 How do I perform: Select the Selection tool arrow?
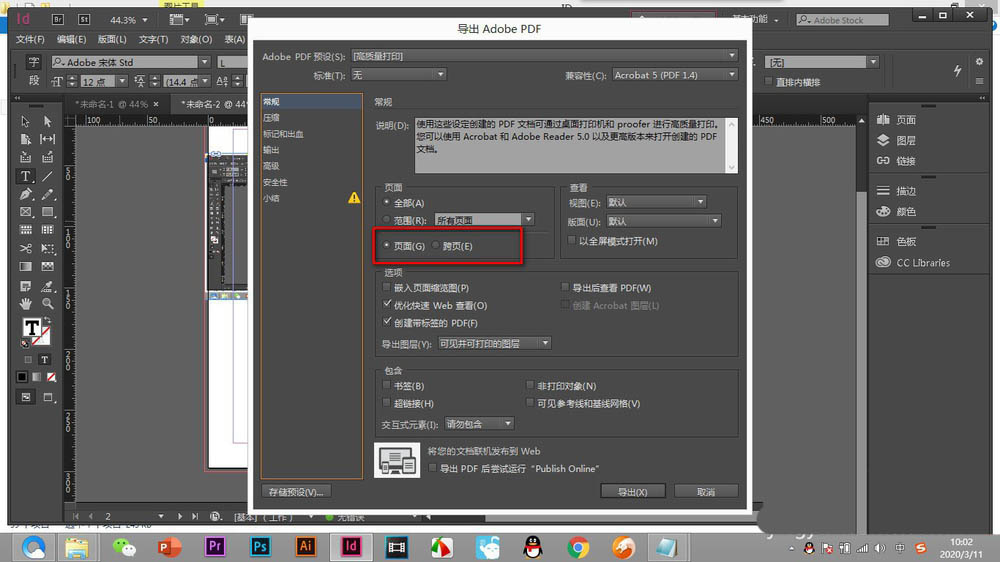(x=26, y=121)
